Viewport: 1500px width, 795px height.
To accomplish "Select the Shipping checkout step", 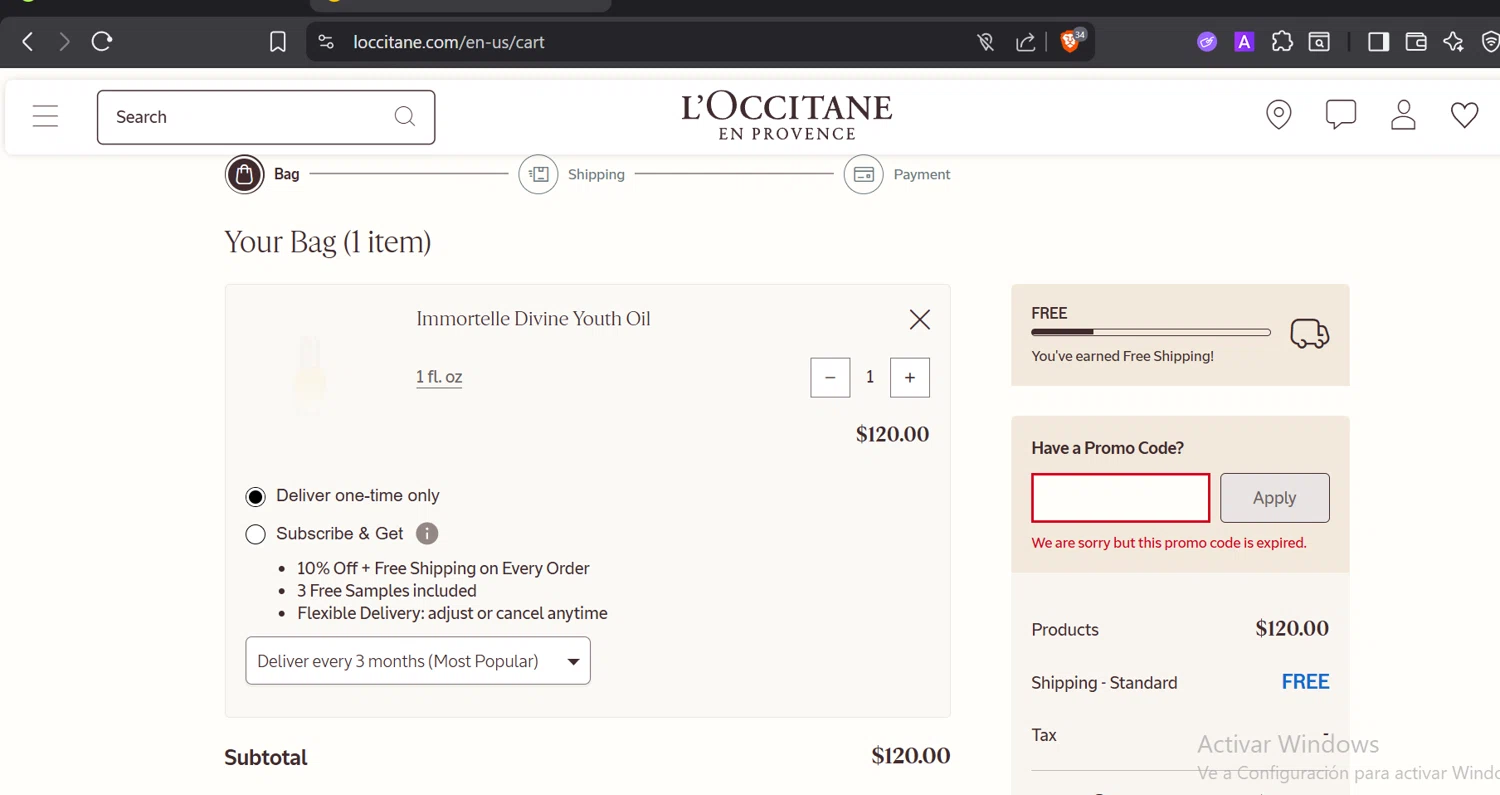I will pyautogui.click(x=572, y=174).
